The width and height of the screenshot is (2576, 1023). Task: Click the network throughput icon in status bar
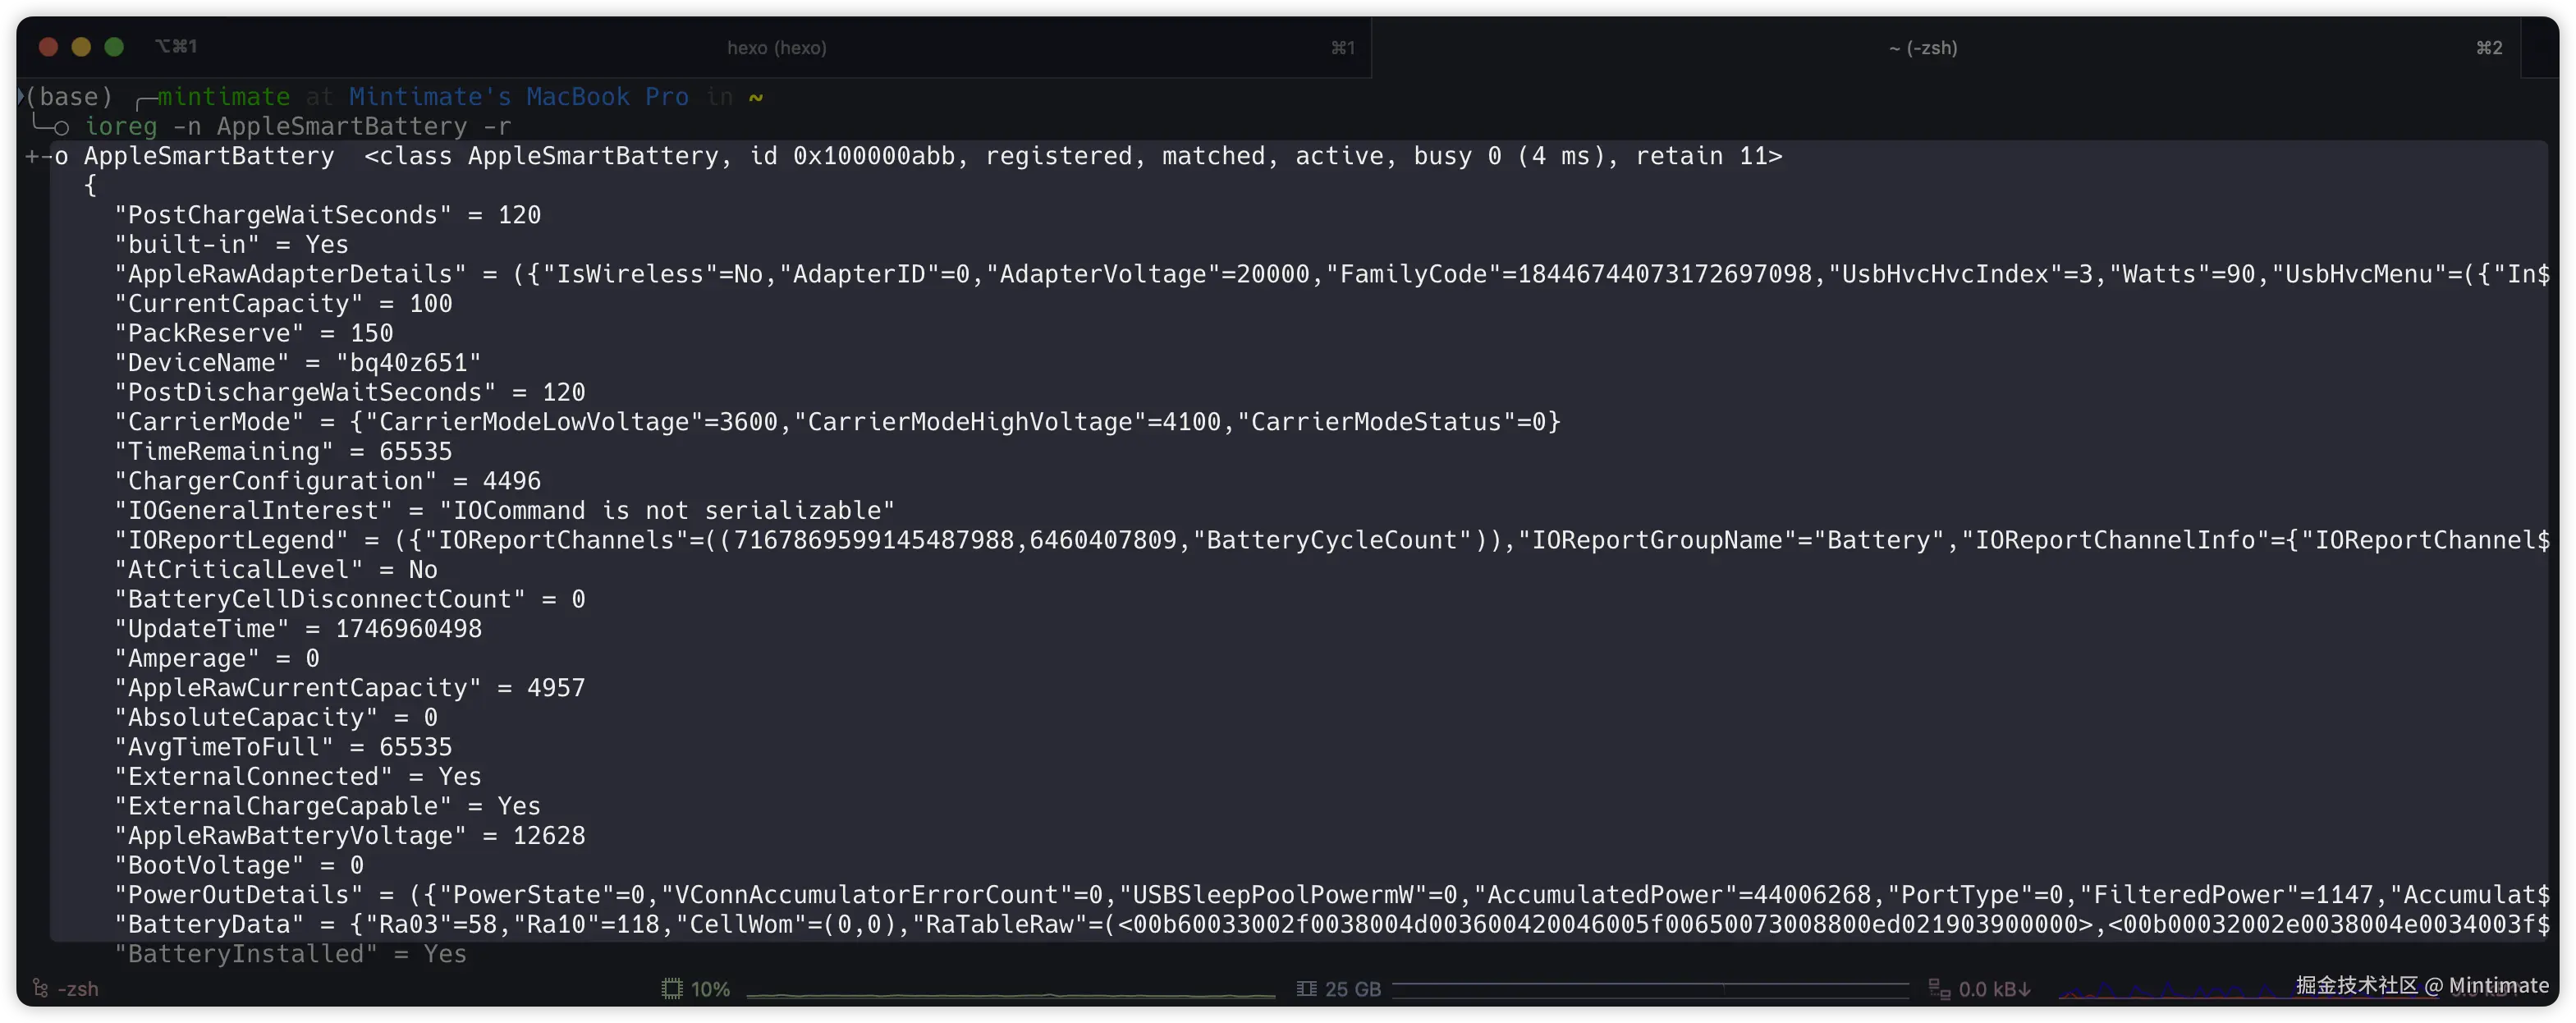[x=1939, y=989]
